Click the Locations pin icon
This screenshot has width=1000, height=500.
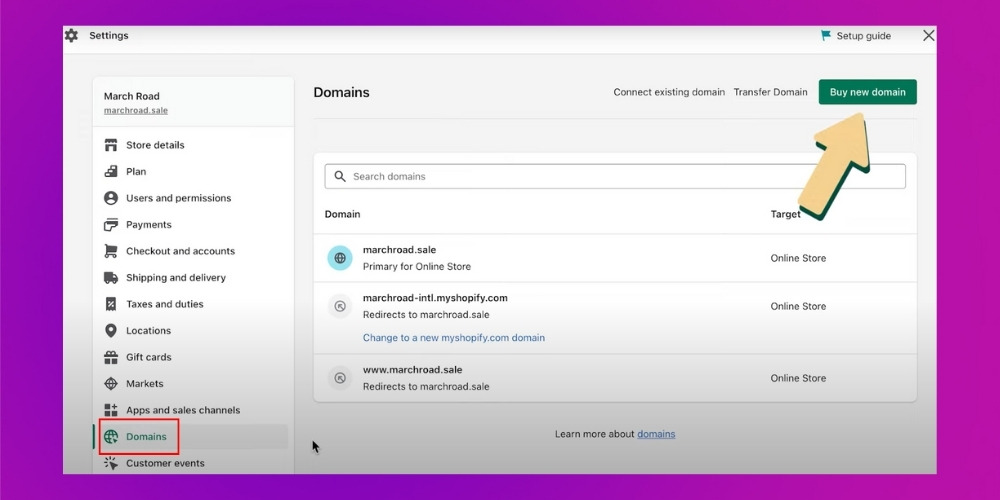[x=111, y=331]
